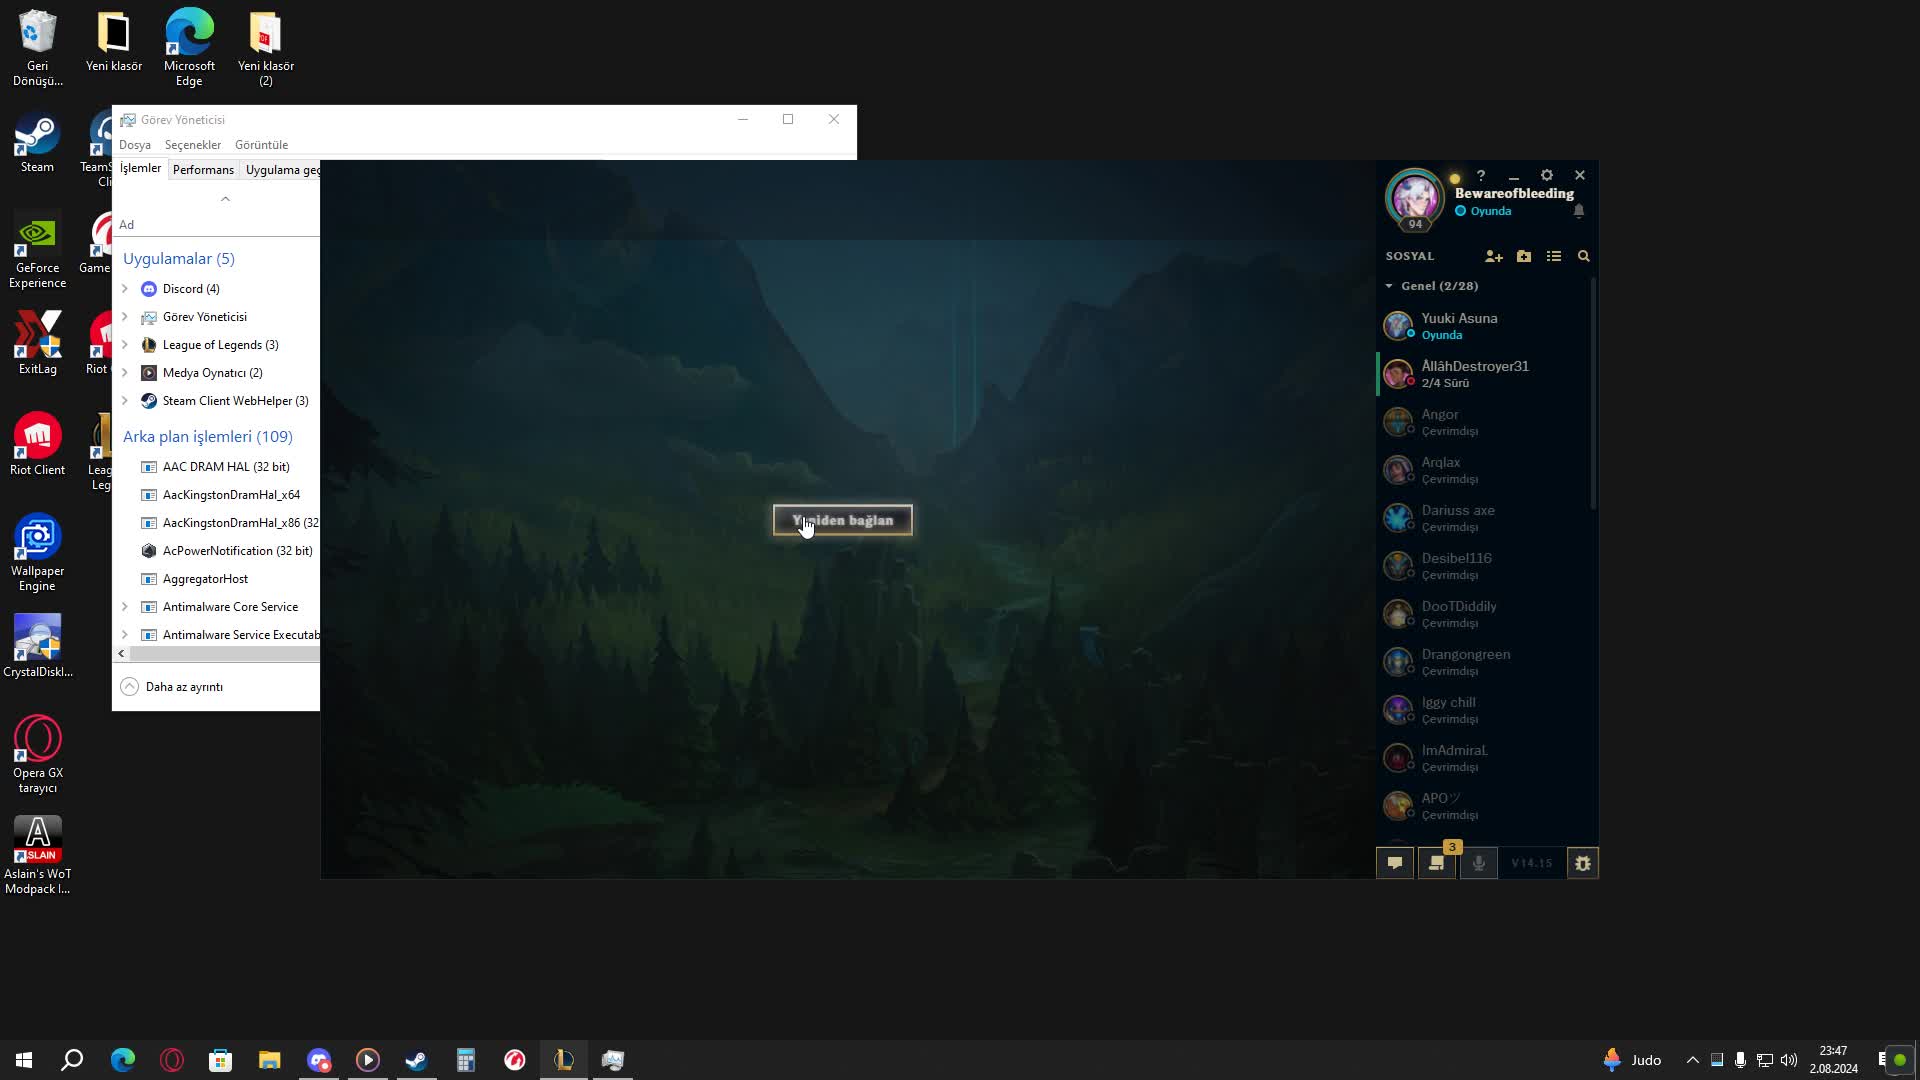Open ExitLag desktop shortcut
Image resolution: width=1920 pixels, height=1080 pixels.
(x=37, y=344)
